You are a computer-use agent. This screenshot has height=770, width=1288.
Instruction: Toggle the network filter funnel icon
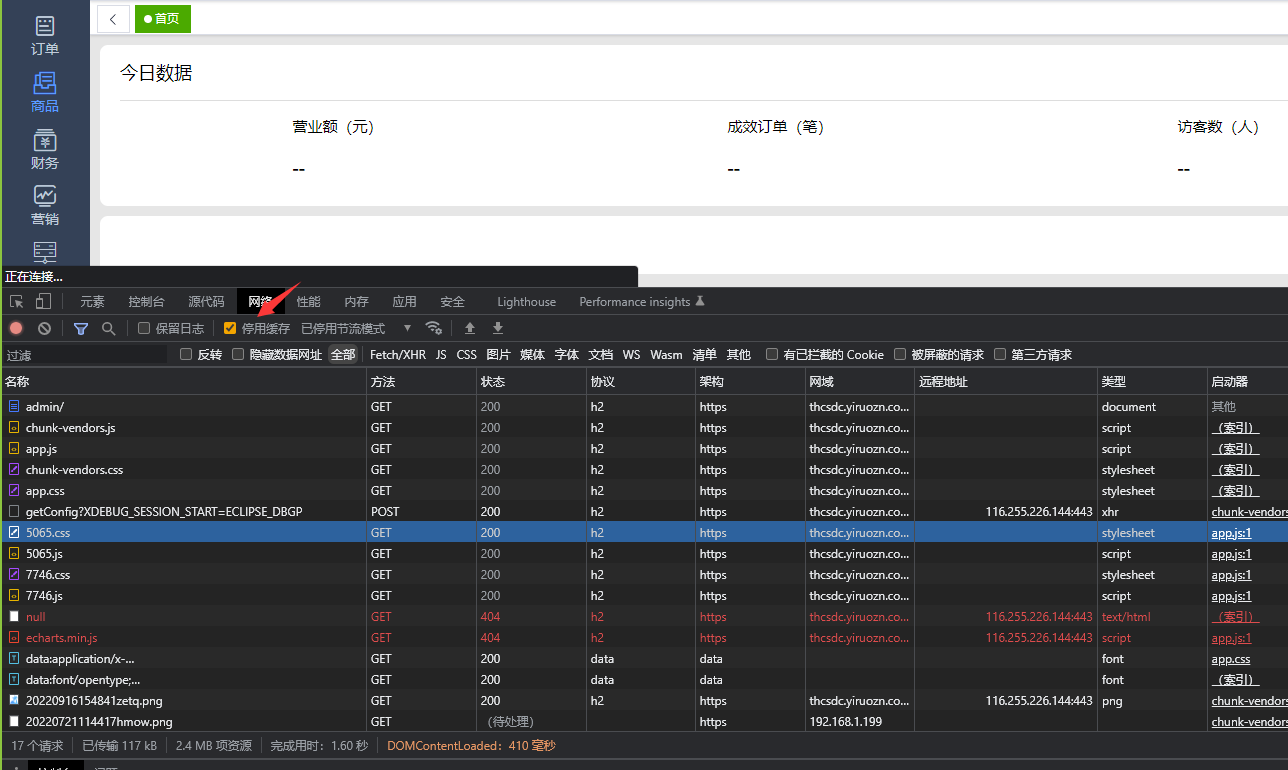click(x=81, y=328)
